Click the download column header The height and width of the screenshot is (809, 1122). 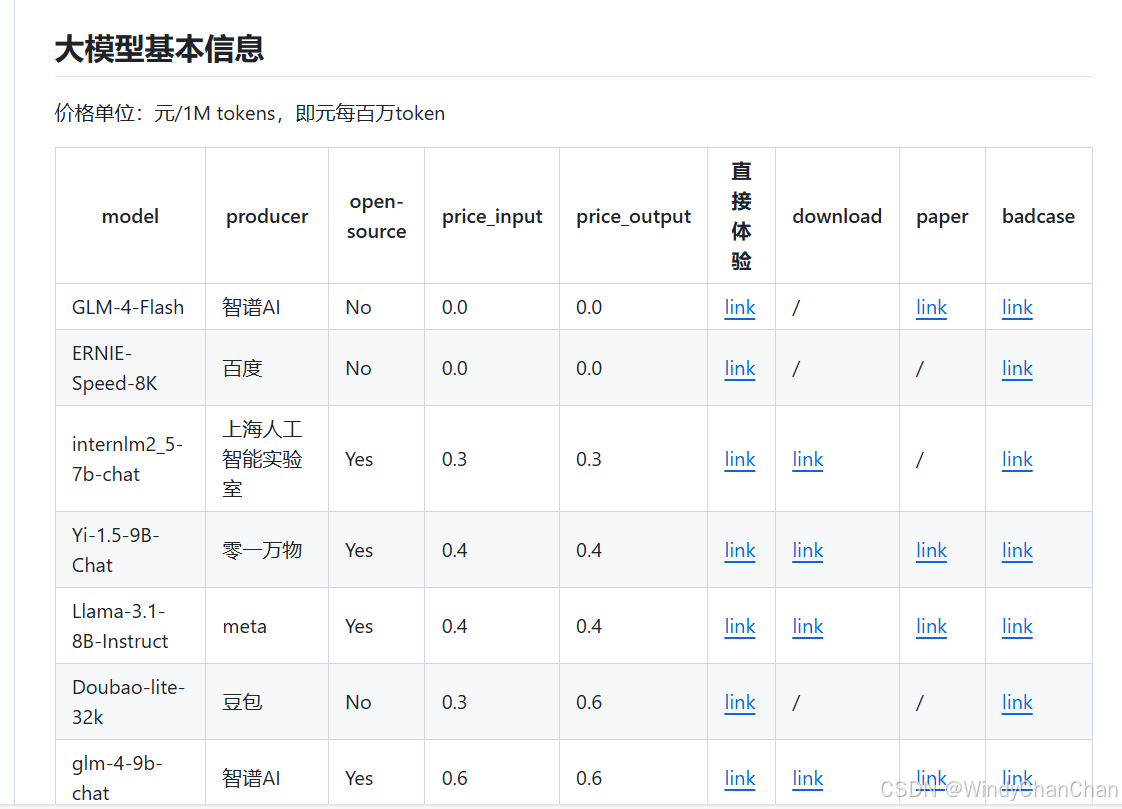click(x=837, y=216)
